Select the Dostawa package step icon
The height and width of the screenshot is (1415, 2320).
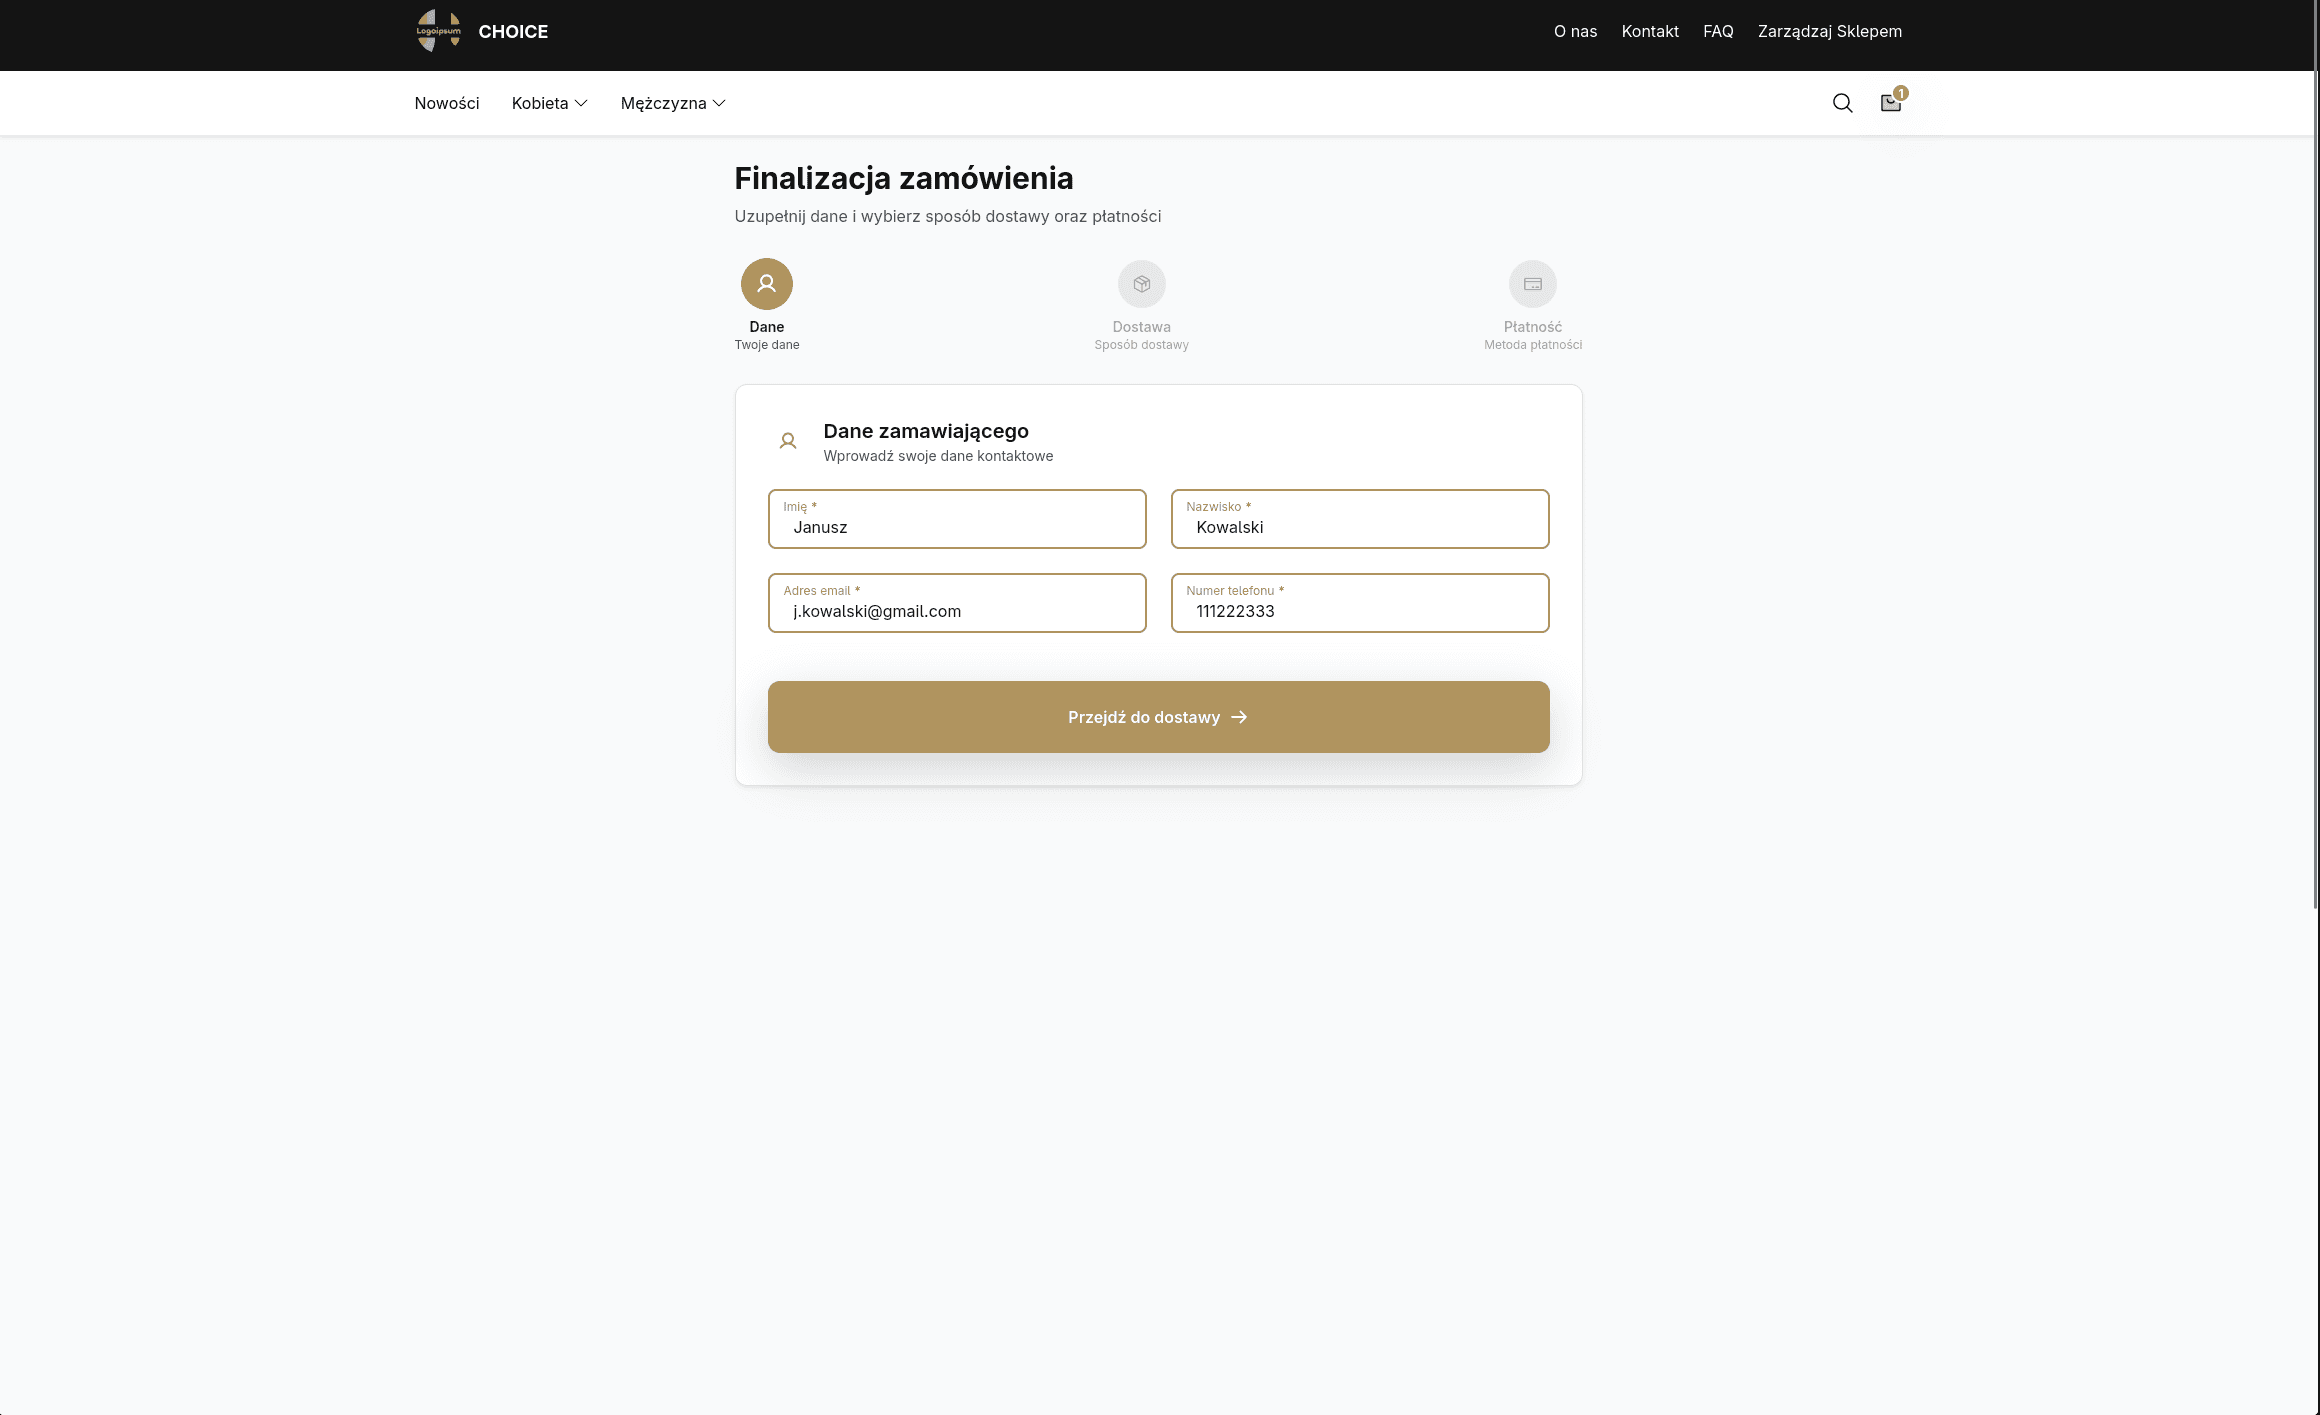pyautogui.click(x=1142, y=284)
